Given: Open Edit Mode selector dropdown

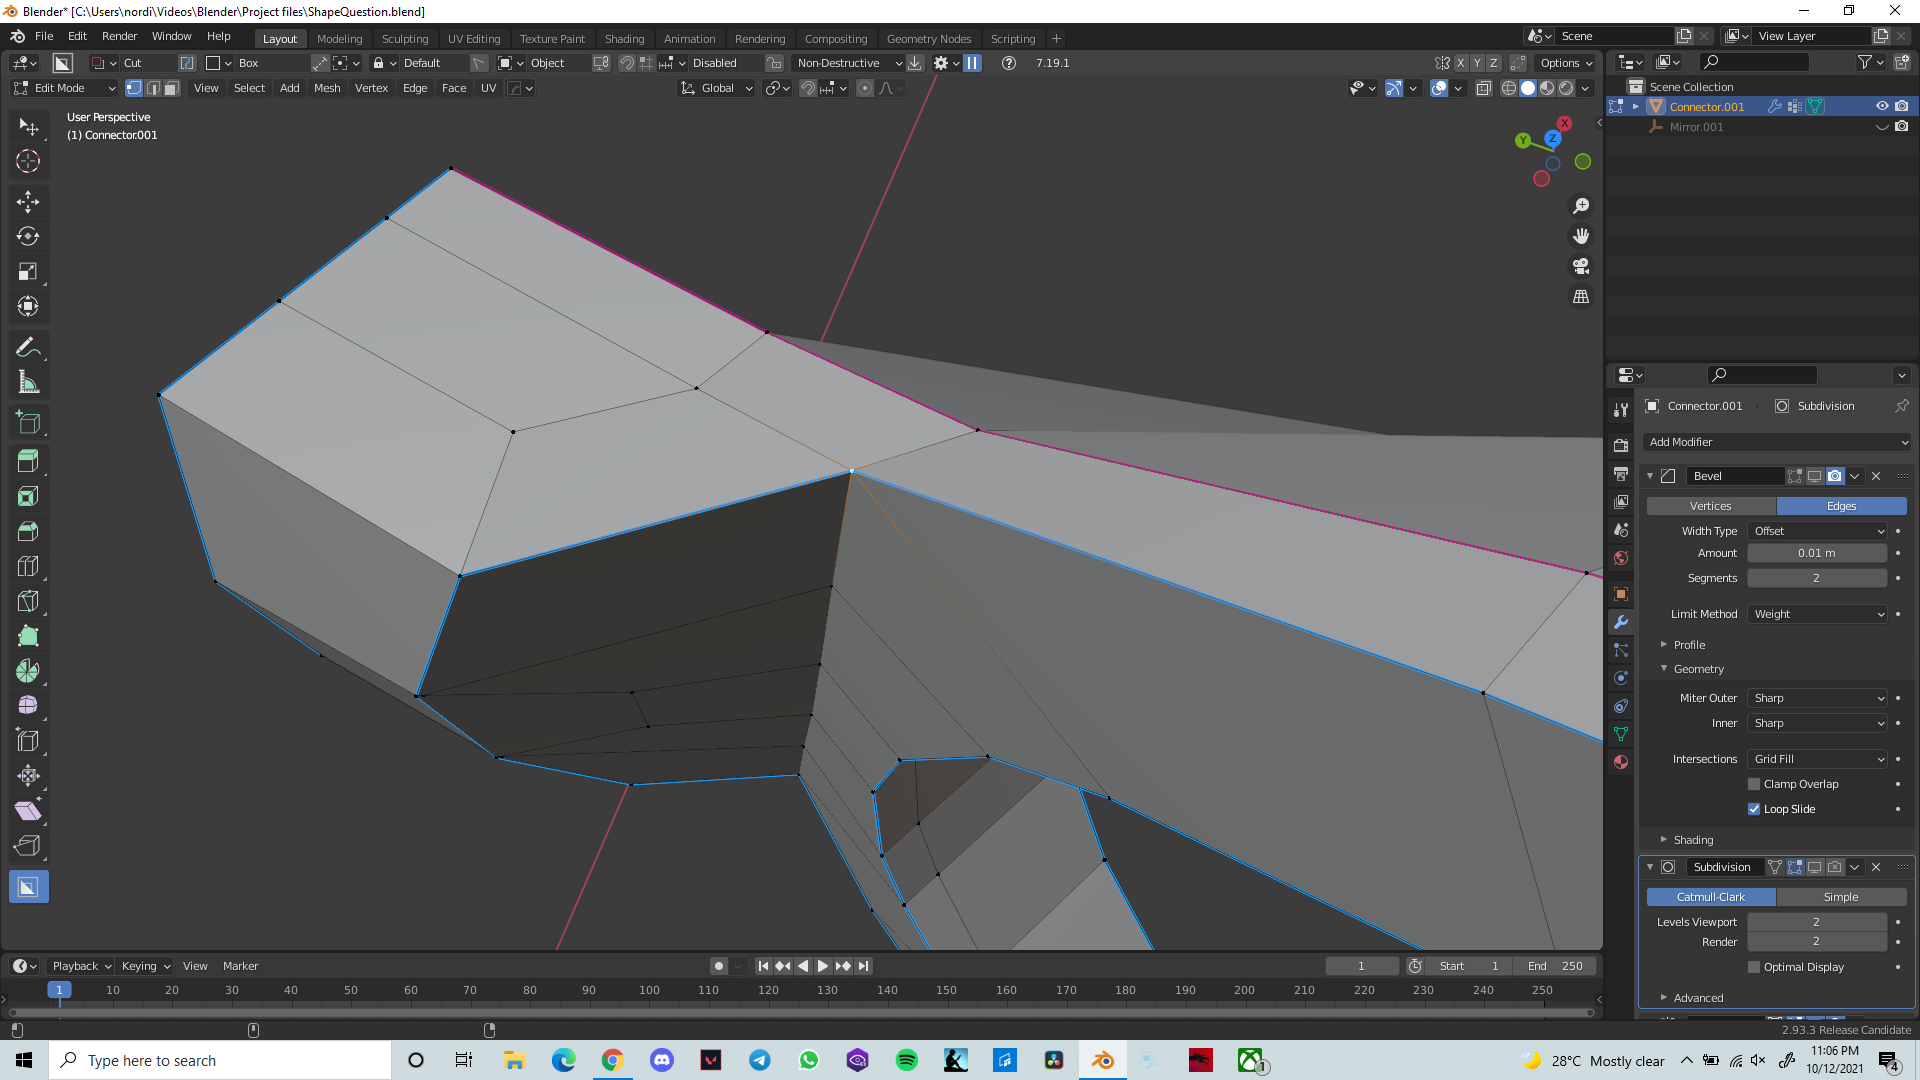Looking at the screenshot, I should point(64,88).
